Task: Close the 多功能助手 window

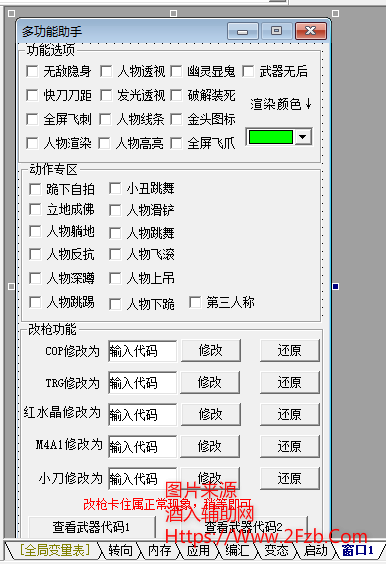Action: click(x=311, y=31)
